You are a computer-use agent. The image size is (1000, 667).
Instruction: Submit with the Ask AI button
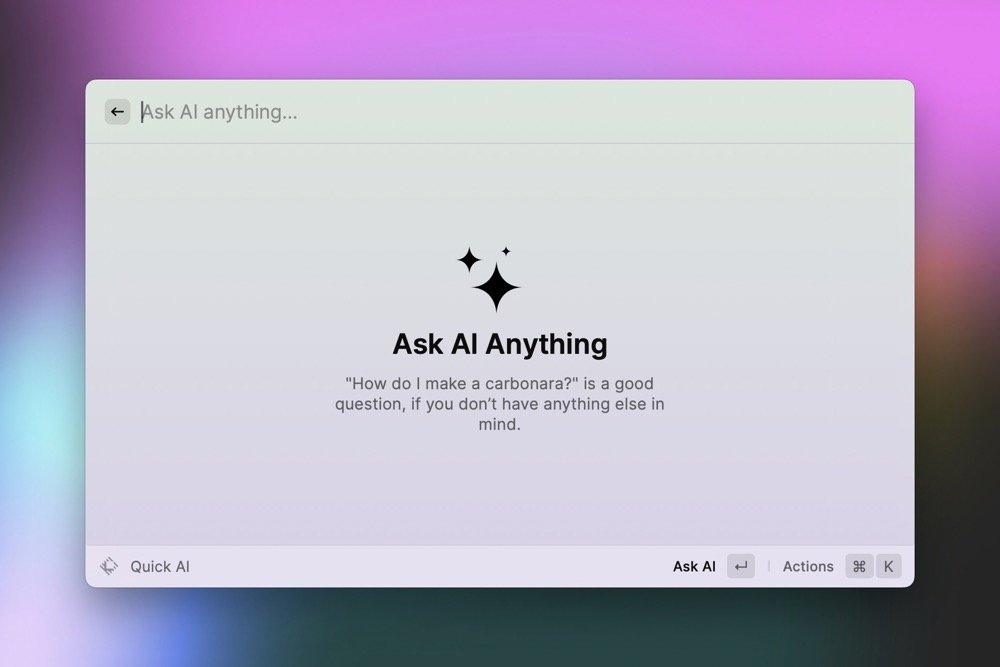[x=694, y=566]
